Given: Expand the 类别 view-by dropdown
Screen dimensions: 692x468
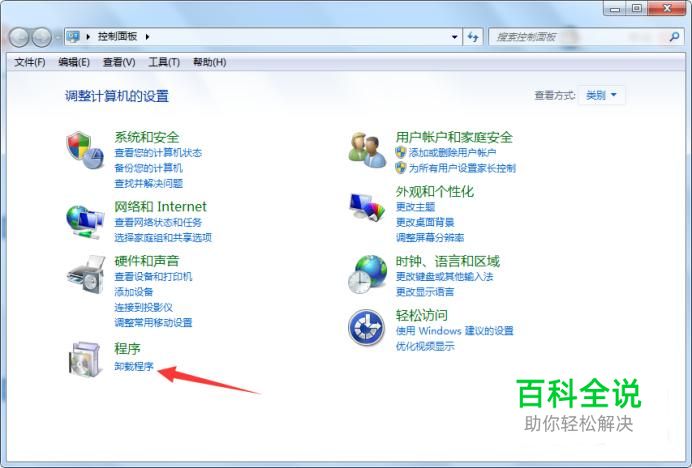Looking at the screenshot, I should pos(602,95).
